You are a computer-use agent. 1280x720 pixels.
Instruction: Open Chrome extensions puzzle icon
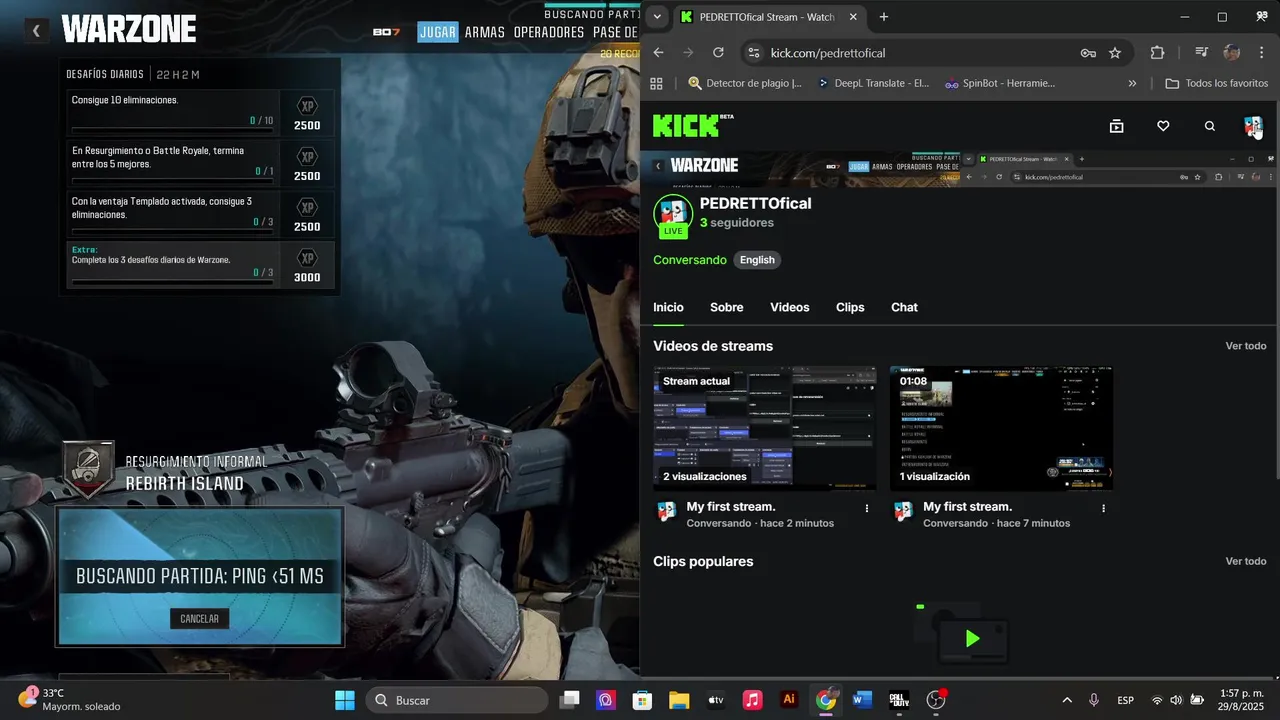(1158, 53)
